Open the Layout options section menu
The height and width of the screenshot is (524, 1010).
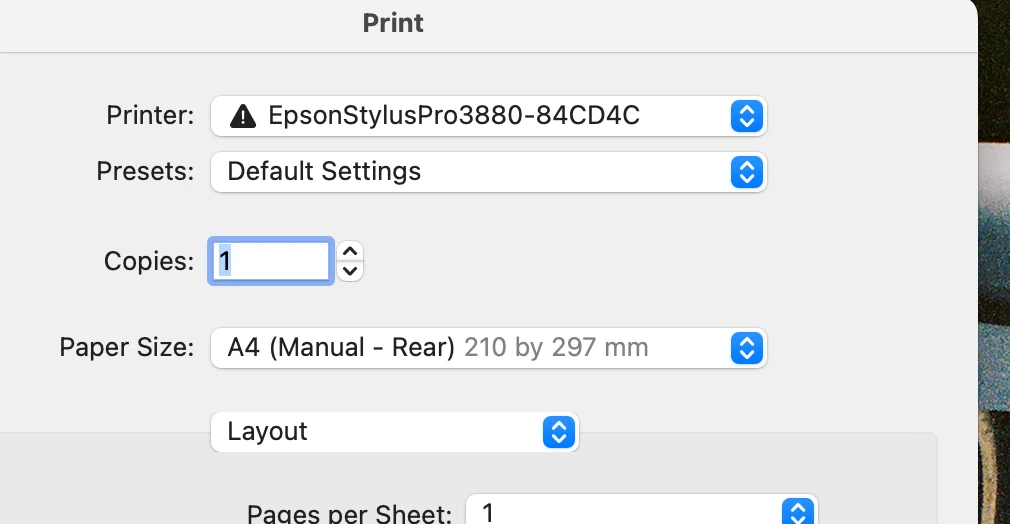[x=394, y=432]
